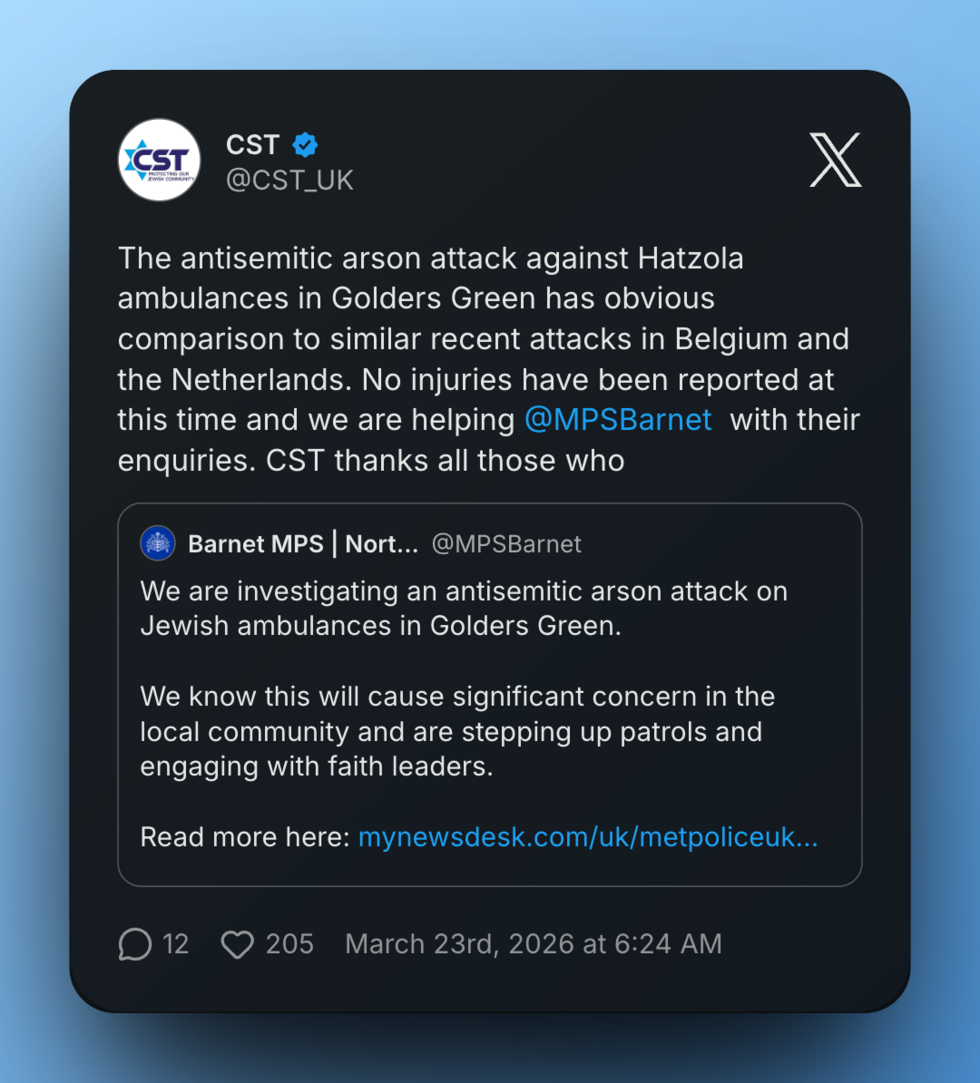Click the March 23rd, 2026 timestamp

[x=533, y=944]
